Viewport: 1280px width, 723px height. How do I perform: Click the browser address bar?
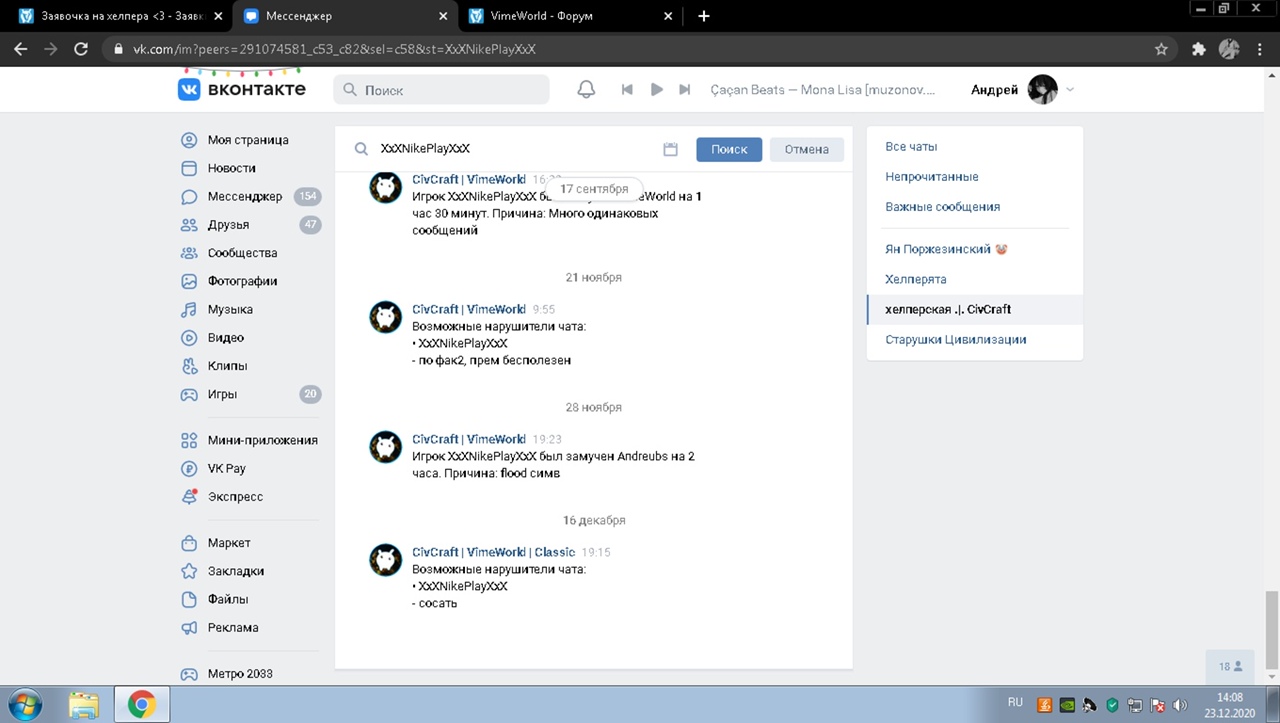[x=640, y=48]
